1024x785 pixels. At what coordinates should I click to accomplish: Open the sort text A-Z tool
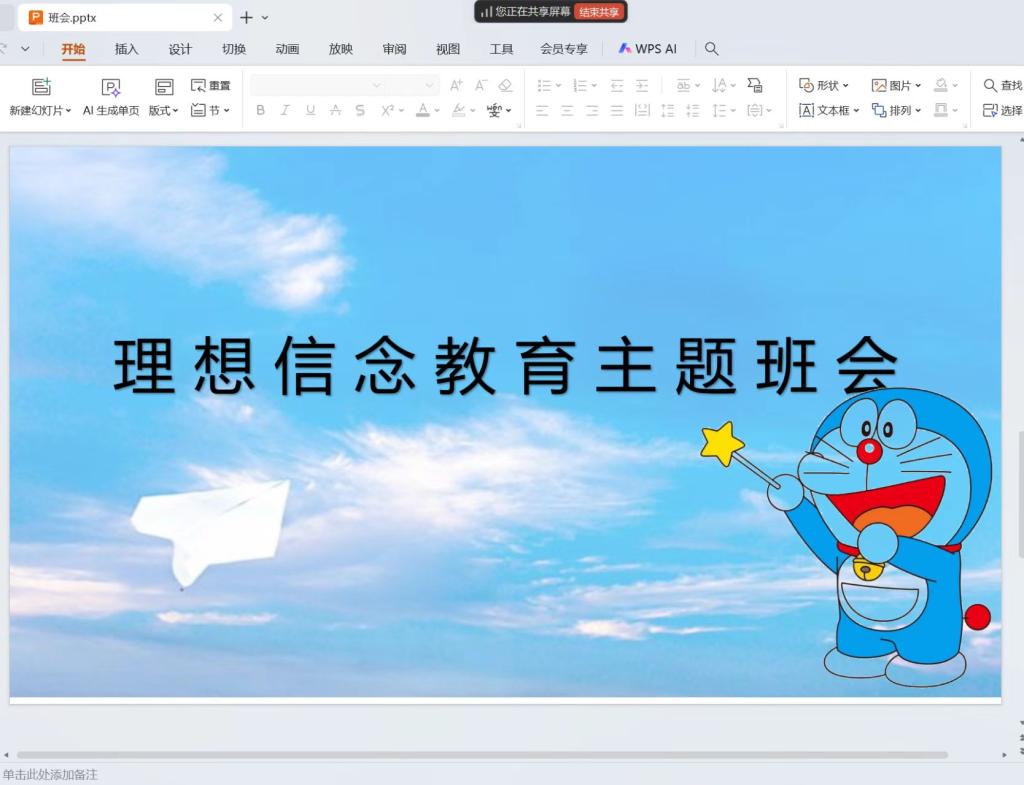pyautogui.click(x=724, y=86)
